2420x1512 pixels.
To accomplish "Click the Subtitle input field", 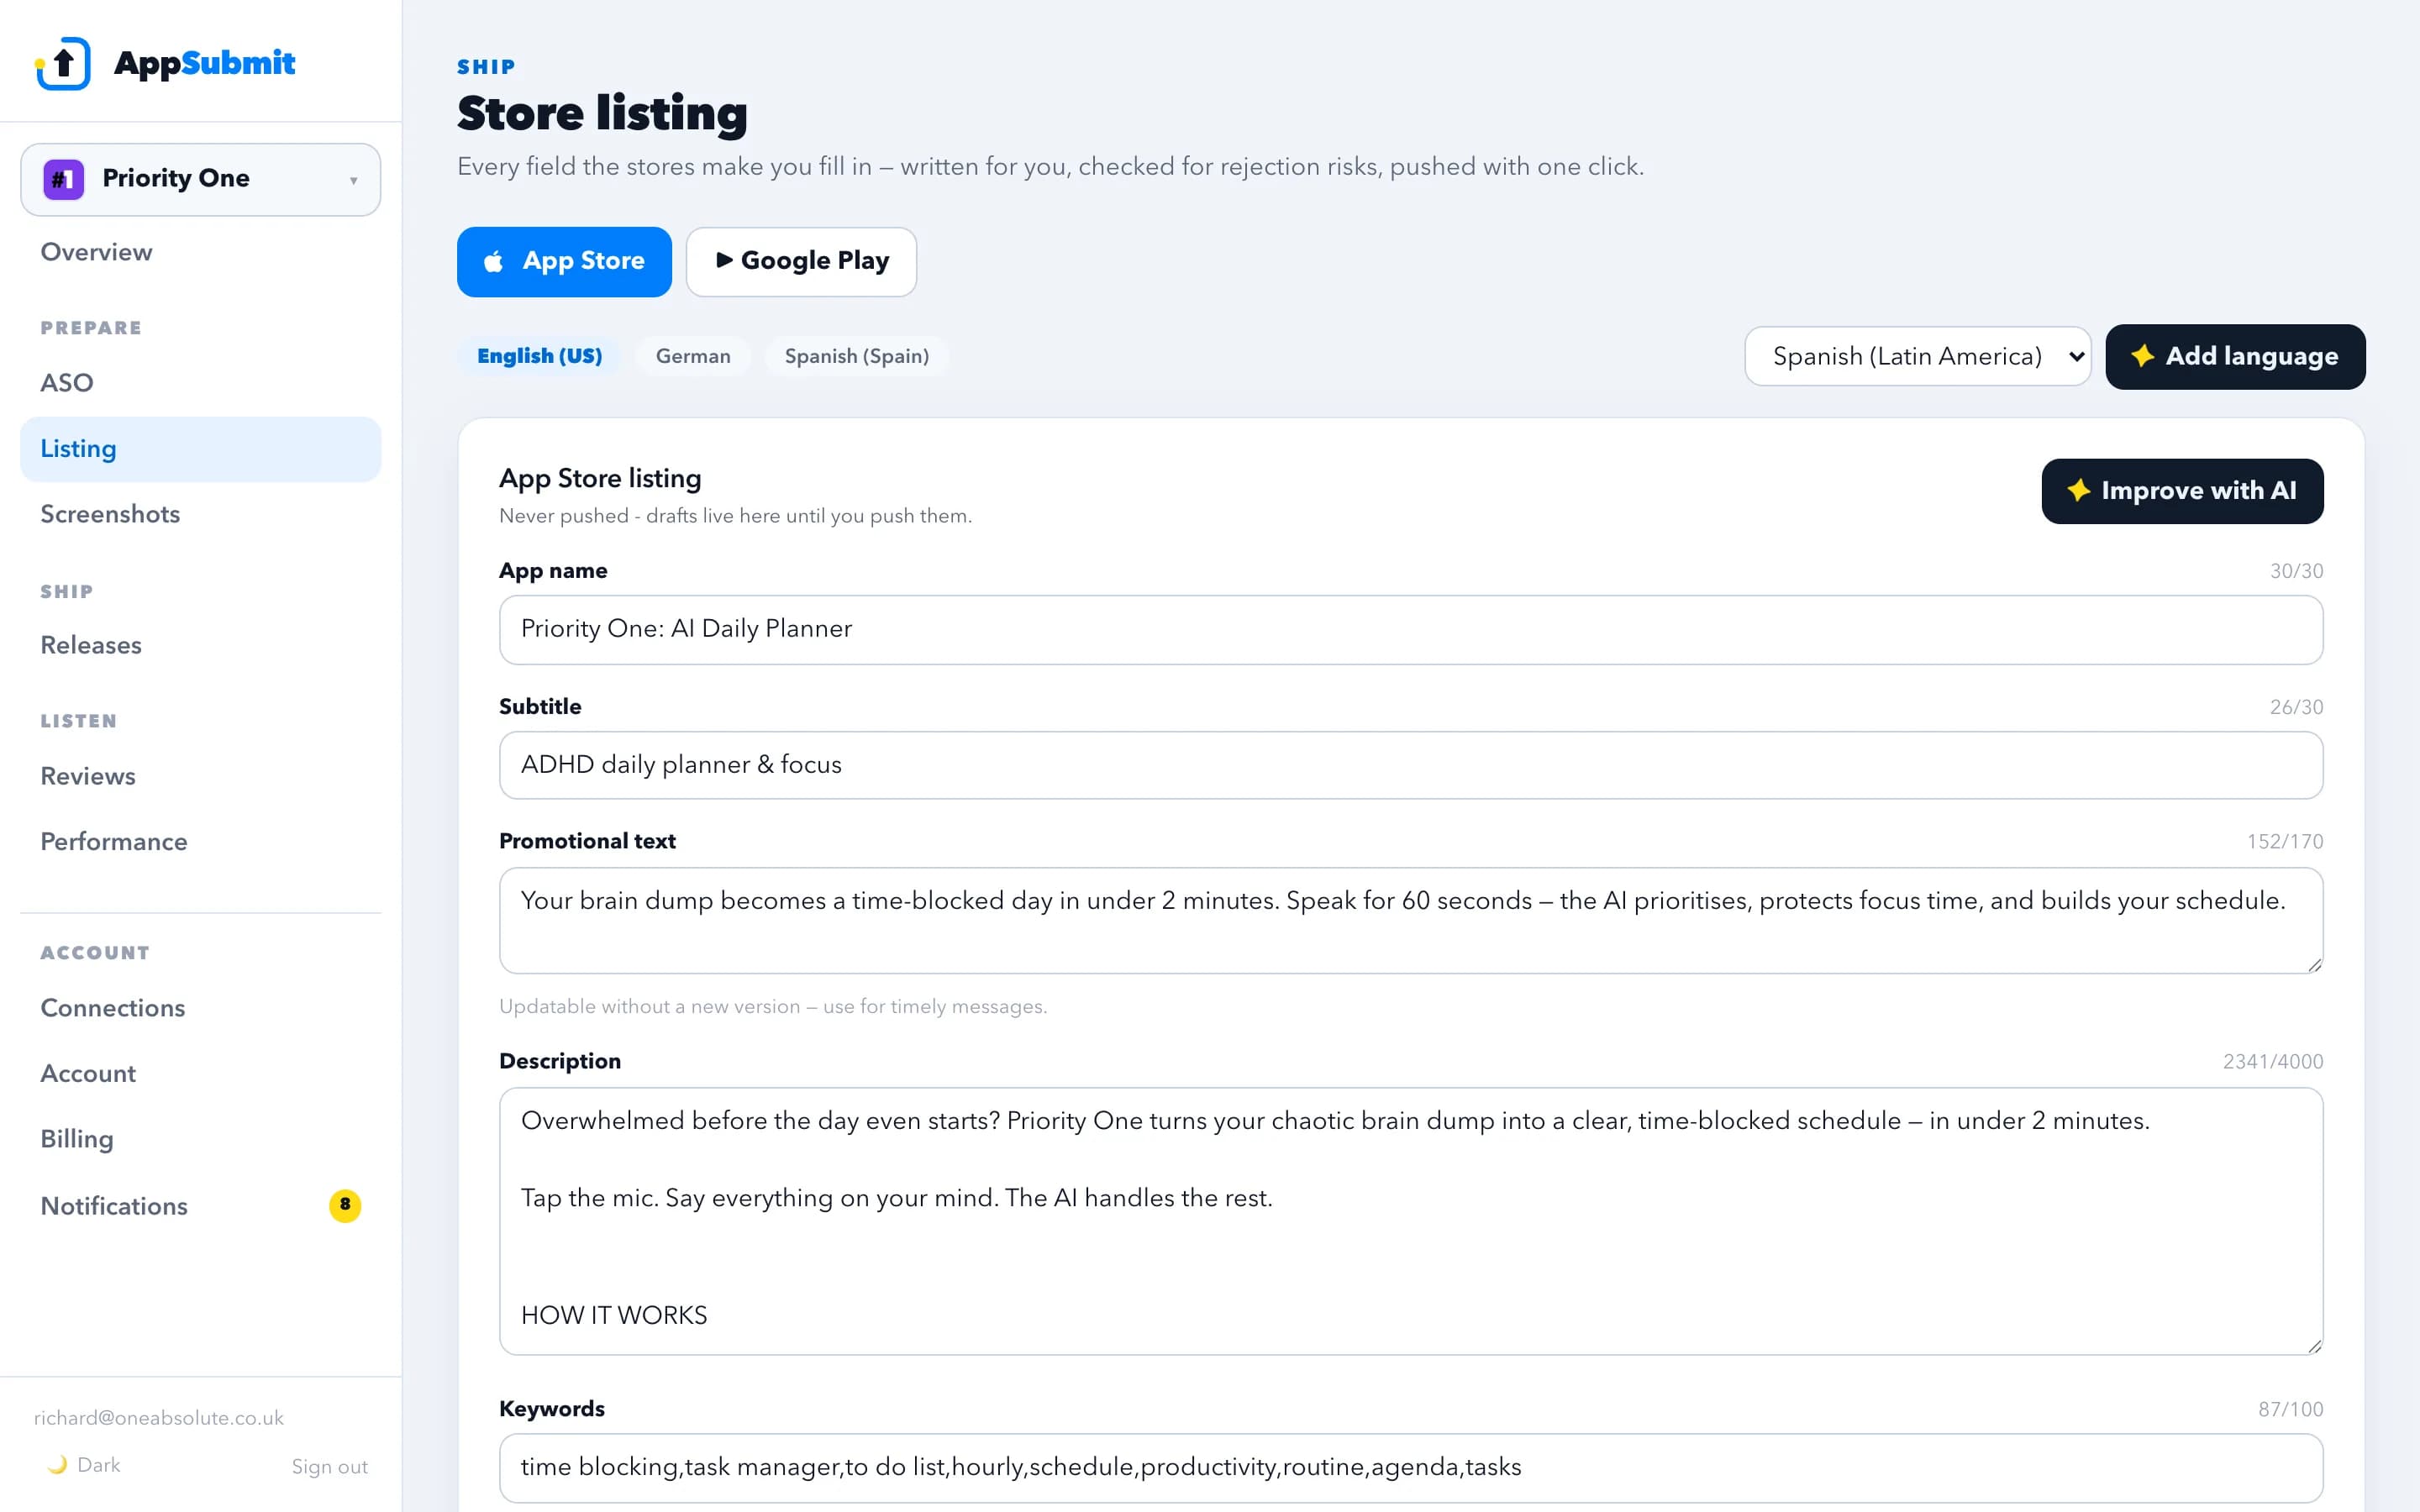I will coord(1411,765).
